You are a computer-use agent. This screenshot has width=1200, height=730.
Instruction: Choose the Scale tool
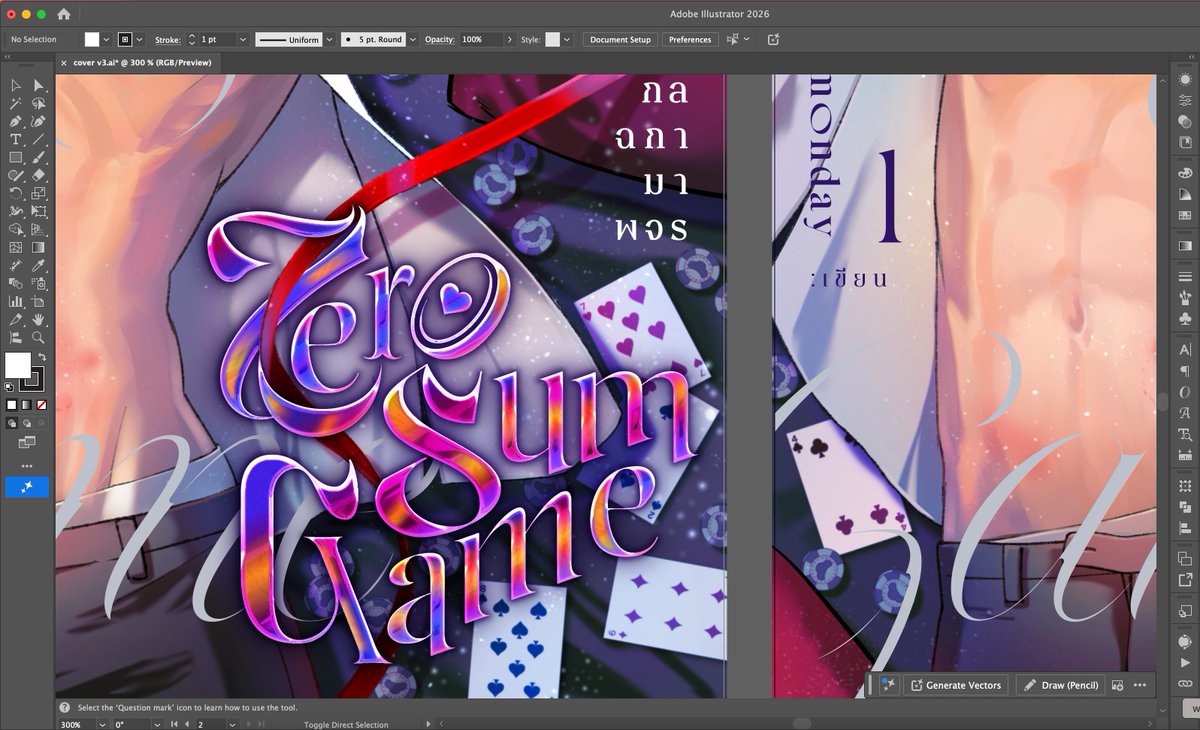click(38, 193)
